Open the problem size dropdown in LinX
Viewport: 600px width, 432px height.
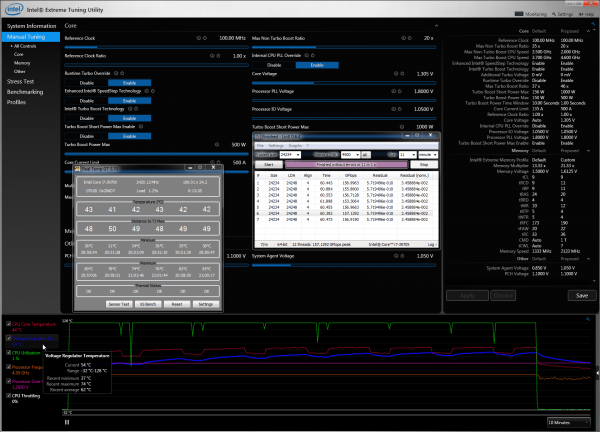(290, 155)
